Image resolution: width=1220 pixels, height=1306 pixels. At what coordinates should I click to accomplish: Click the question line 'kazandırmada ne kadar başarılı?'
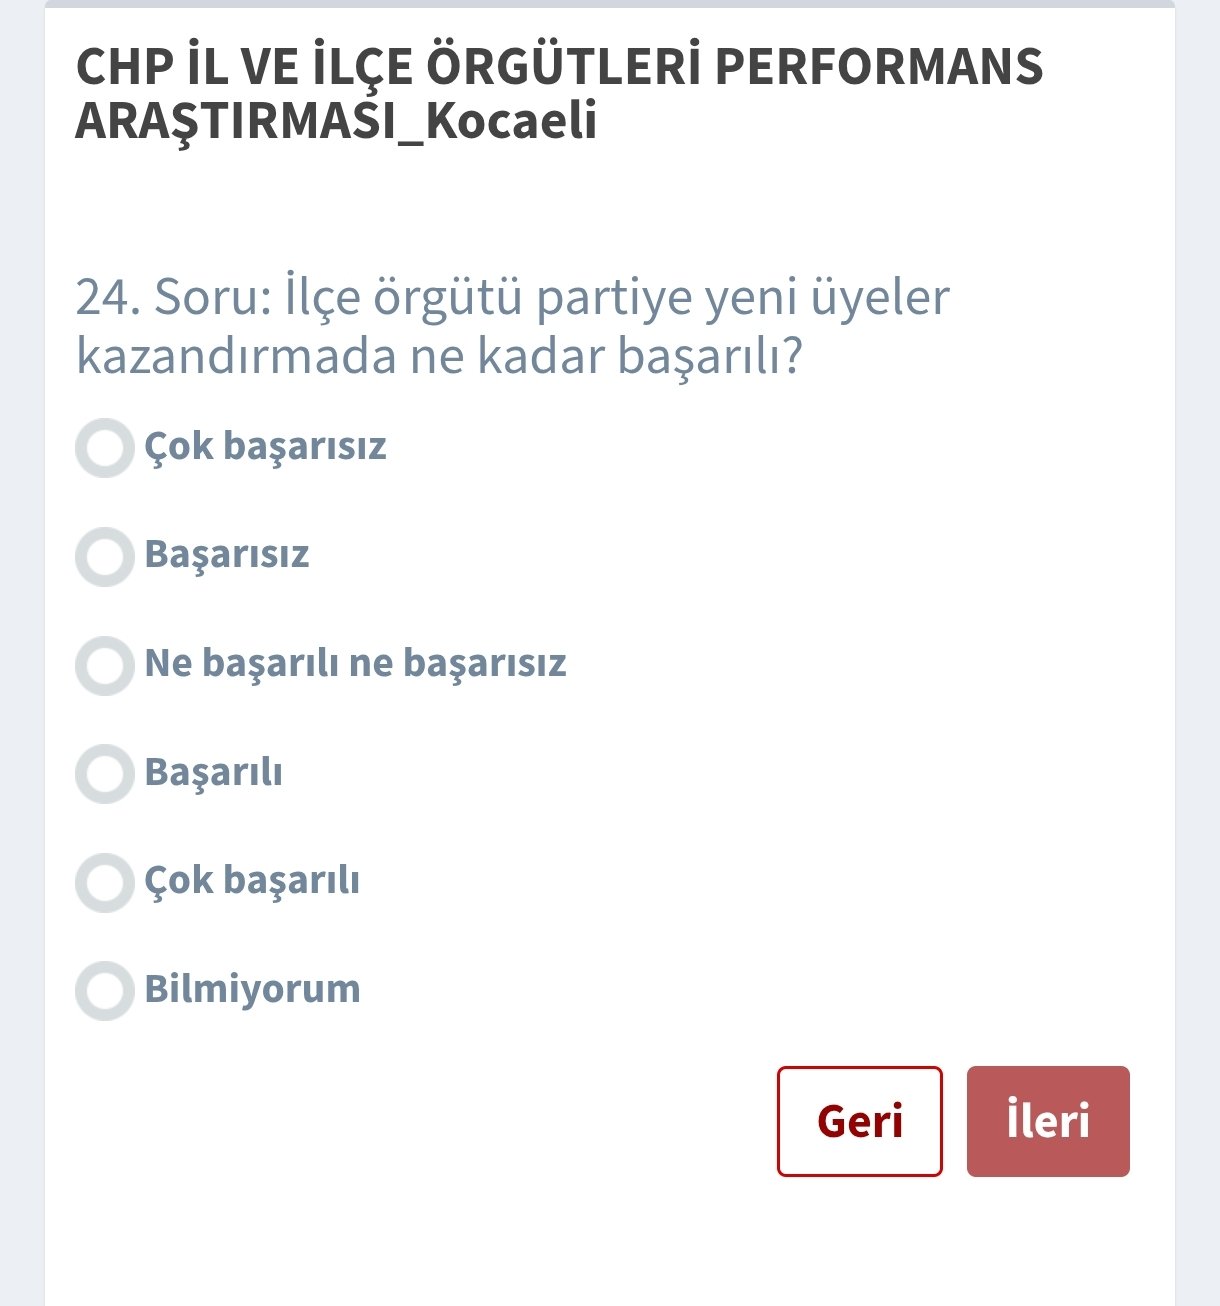tap(439, 357)
